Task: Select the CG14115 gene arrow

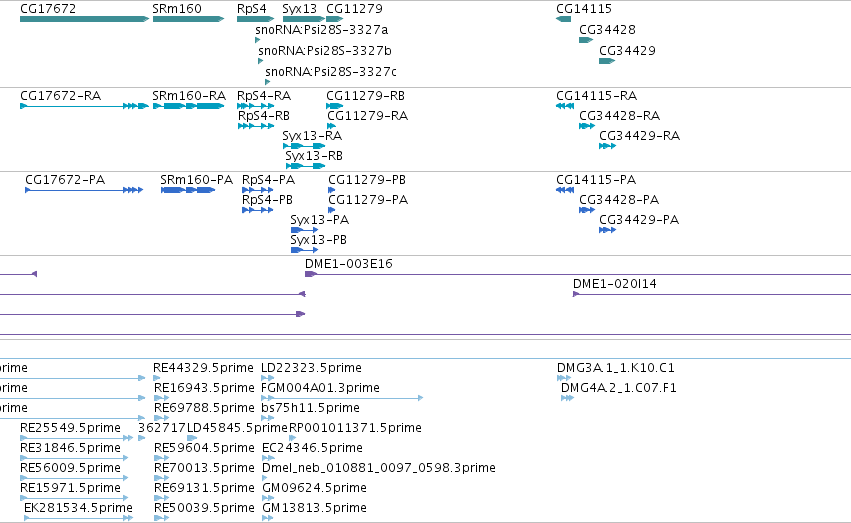Action: [563, 19]
